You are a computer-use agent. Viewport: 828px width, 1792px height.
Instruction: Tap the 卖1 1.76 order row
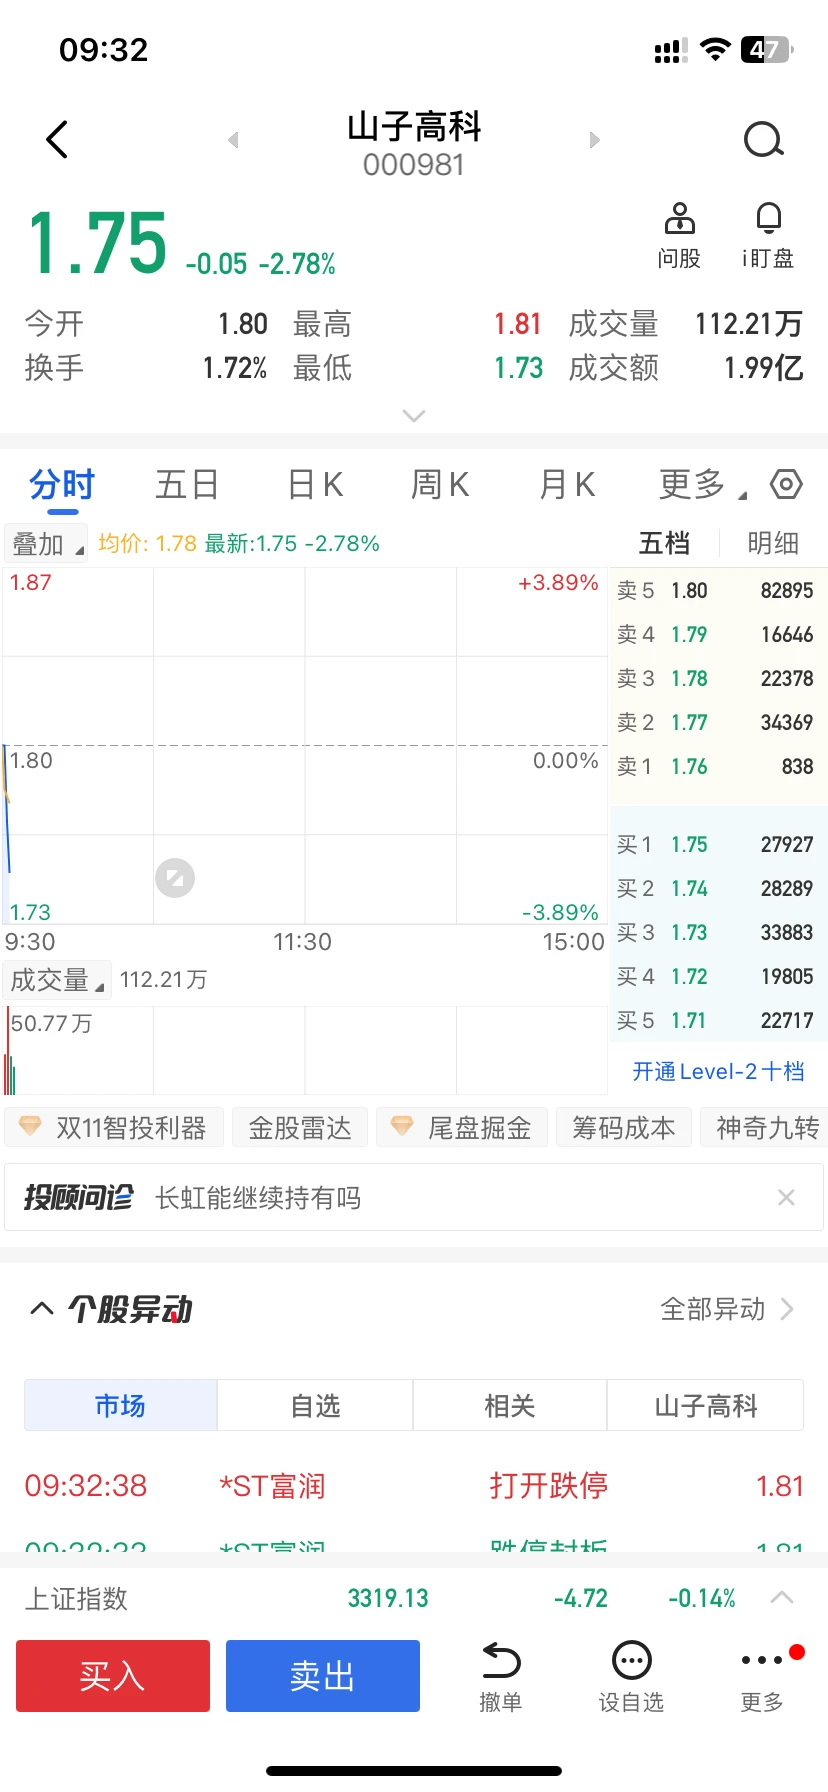[718, 767]
